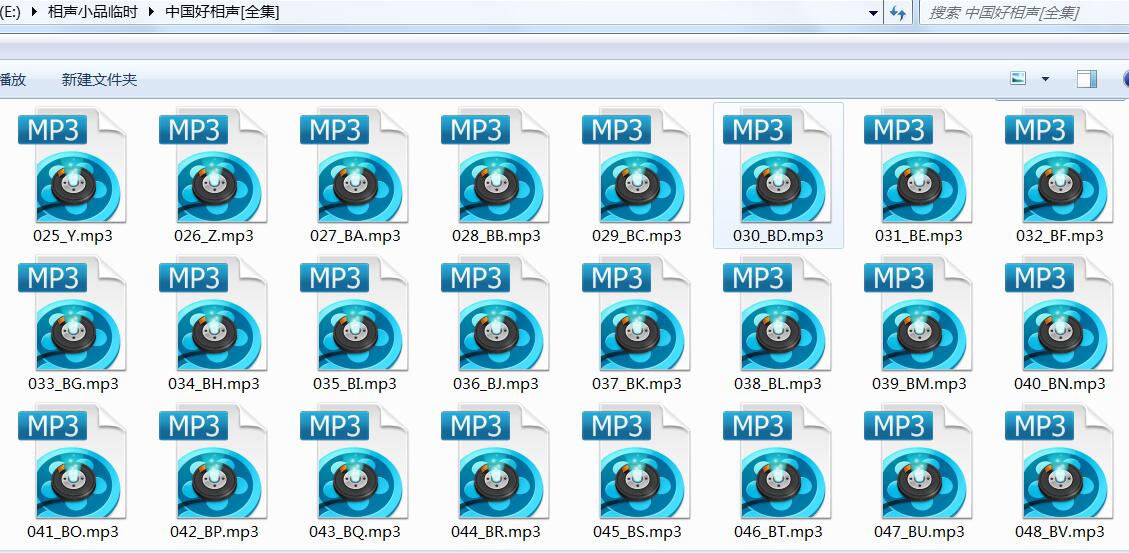
Task: Click the file name label 033_BG.mp3
Action: point(73,385)
